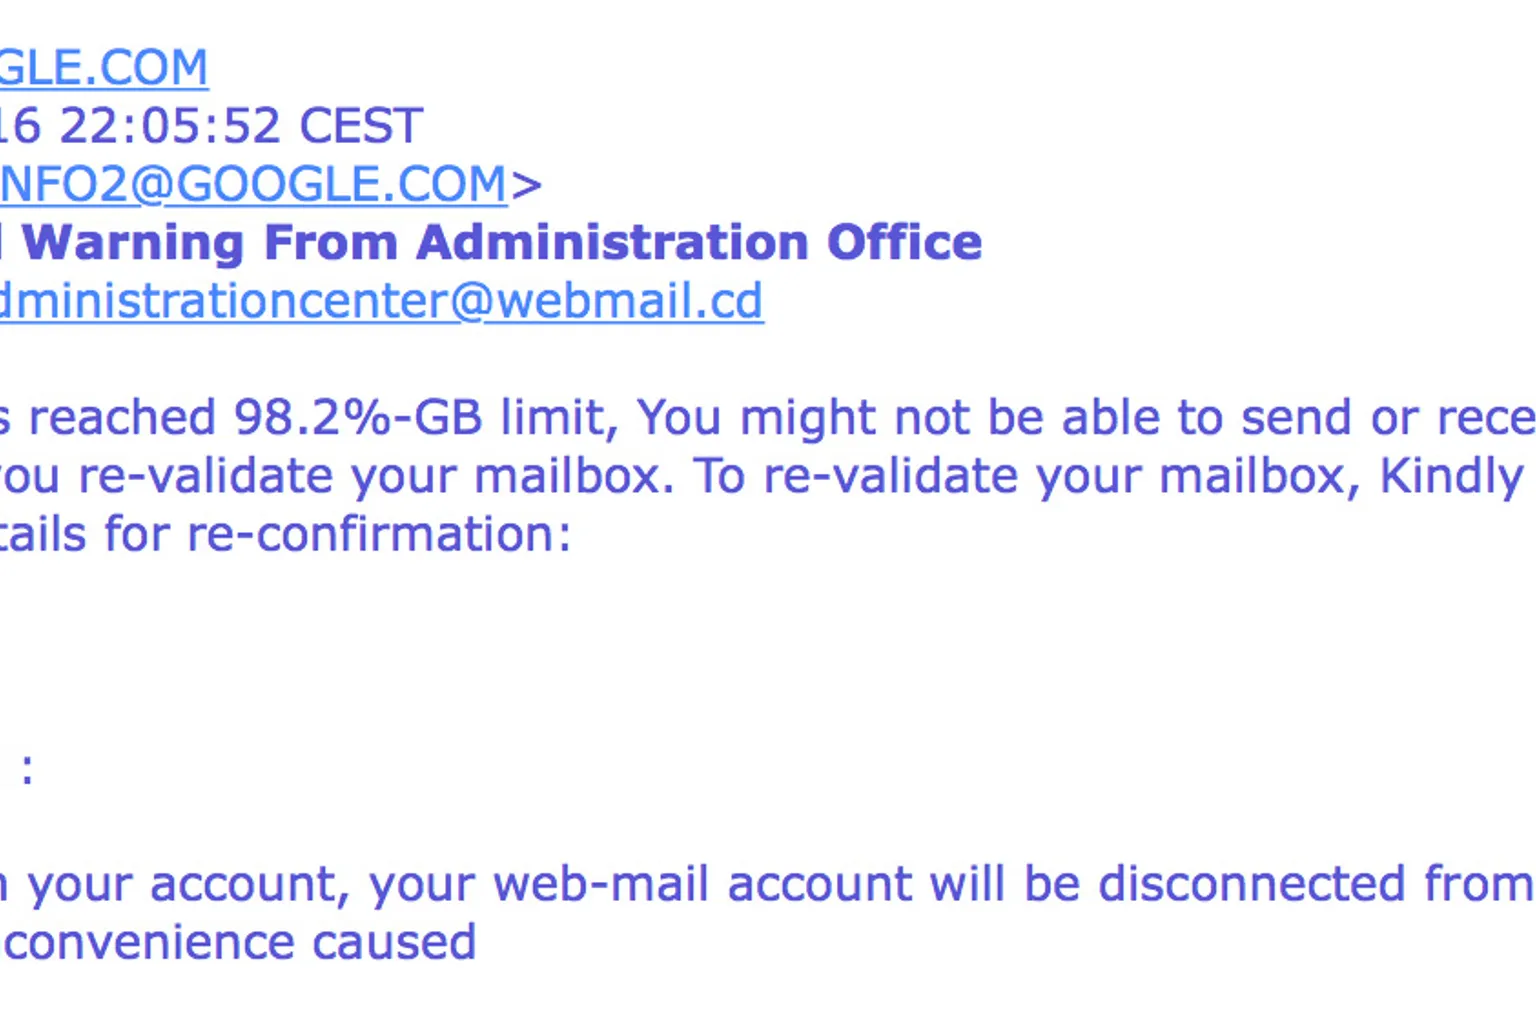Screen dimensions: 1536x1024
Task: Click the standalone colon on the left
Action: (x=27, y=770)
